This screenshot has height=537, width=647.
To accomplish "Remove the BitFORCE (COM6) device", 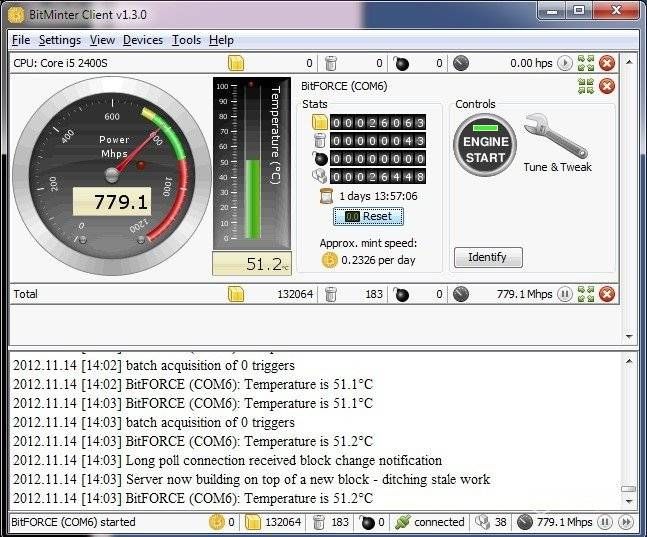I will pos(607,86).
